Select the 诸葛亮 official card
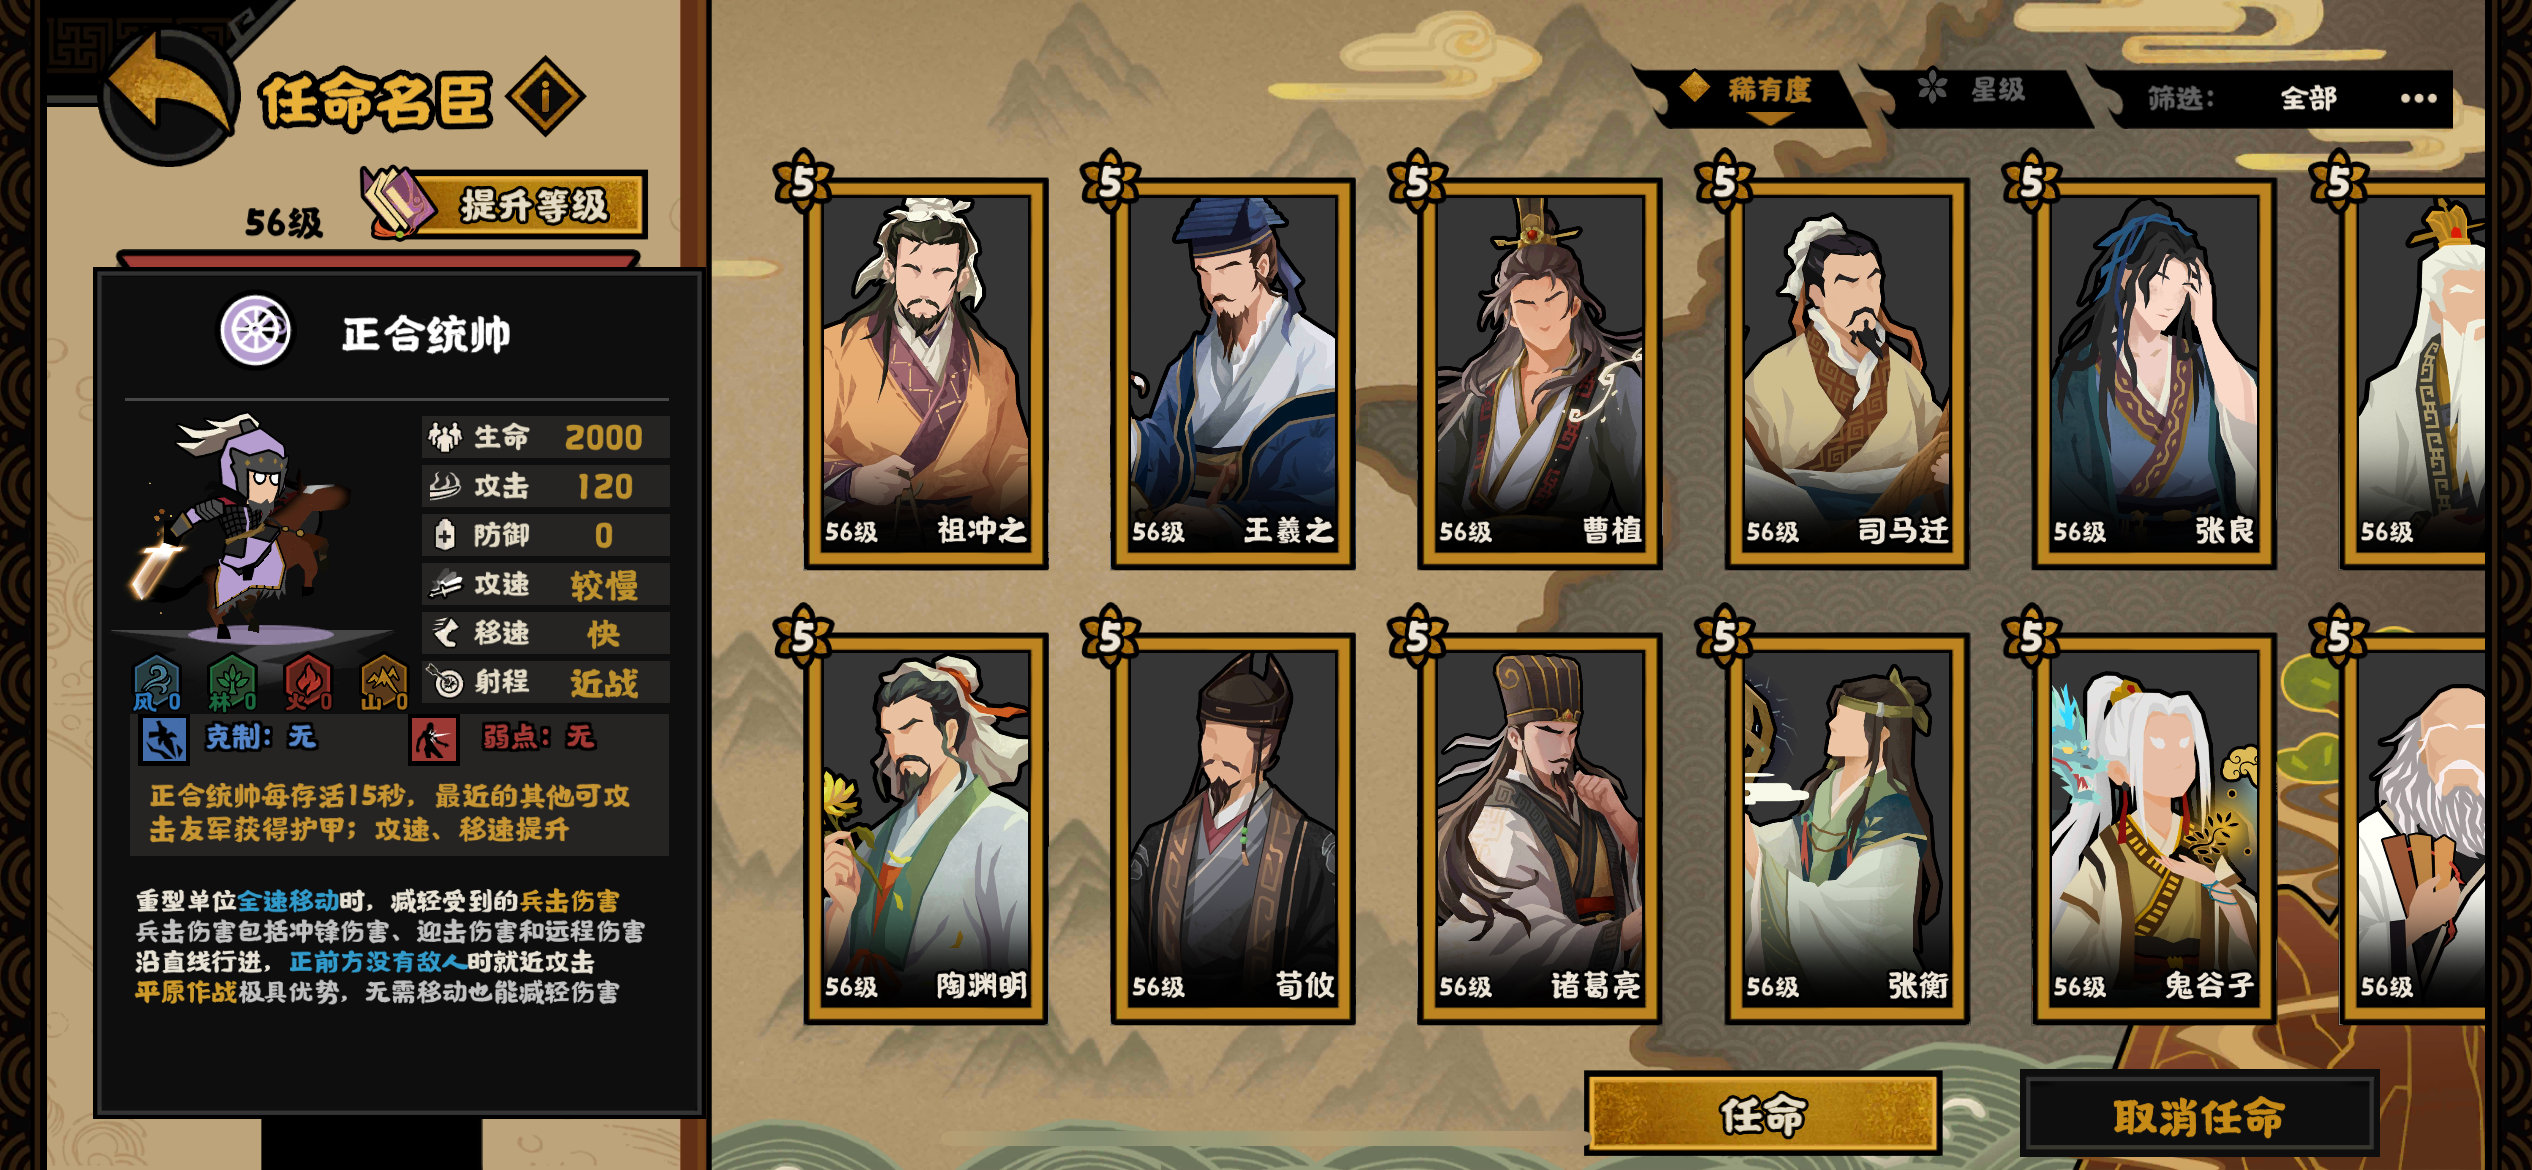 pyautogui.click(x=1539, y=827)
